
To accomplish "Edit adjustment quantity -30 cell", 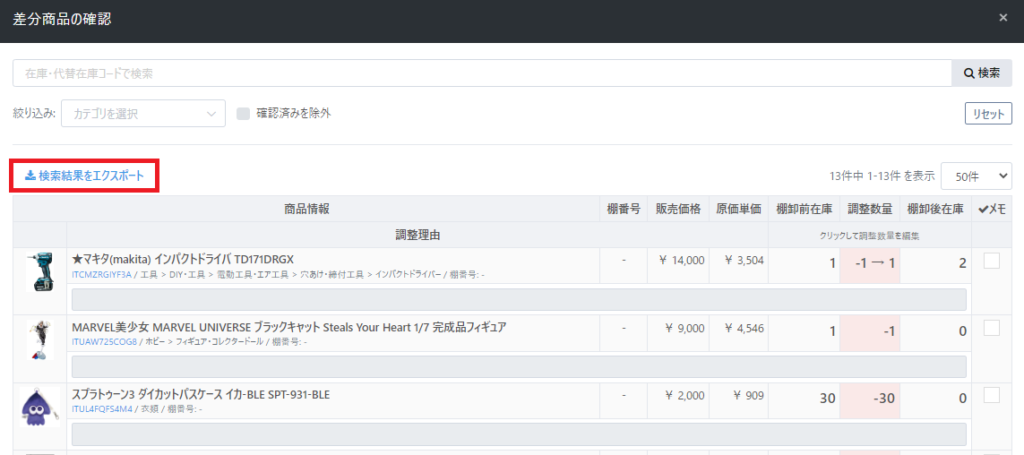I will 870,400.
